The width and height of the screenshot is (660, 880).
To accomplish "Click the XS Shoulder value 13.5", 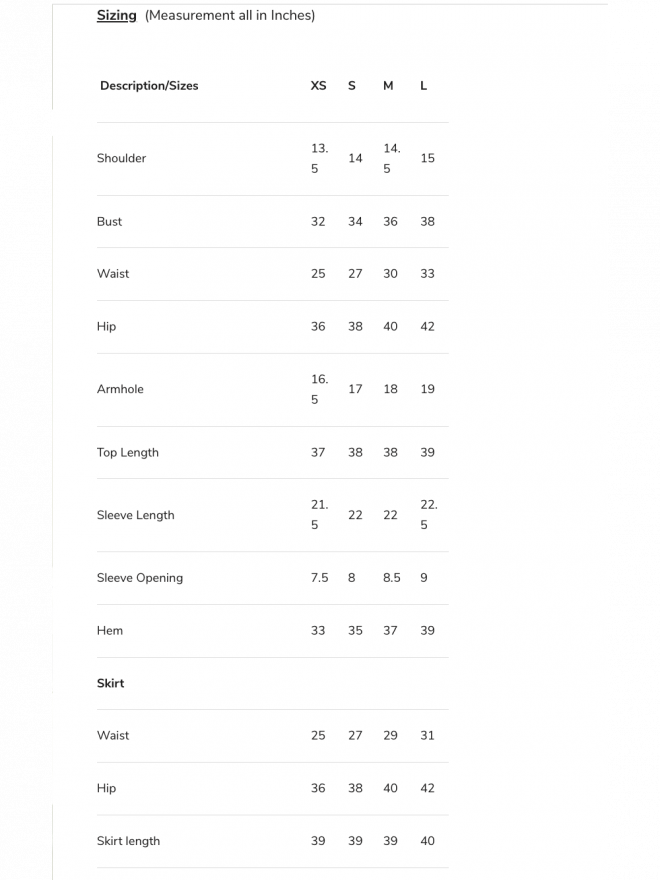I will click(x=319, y=158).
